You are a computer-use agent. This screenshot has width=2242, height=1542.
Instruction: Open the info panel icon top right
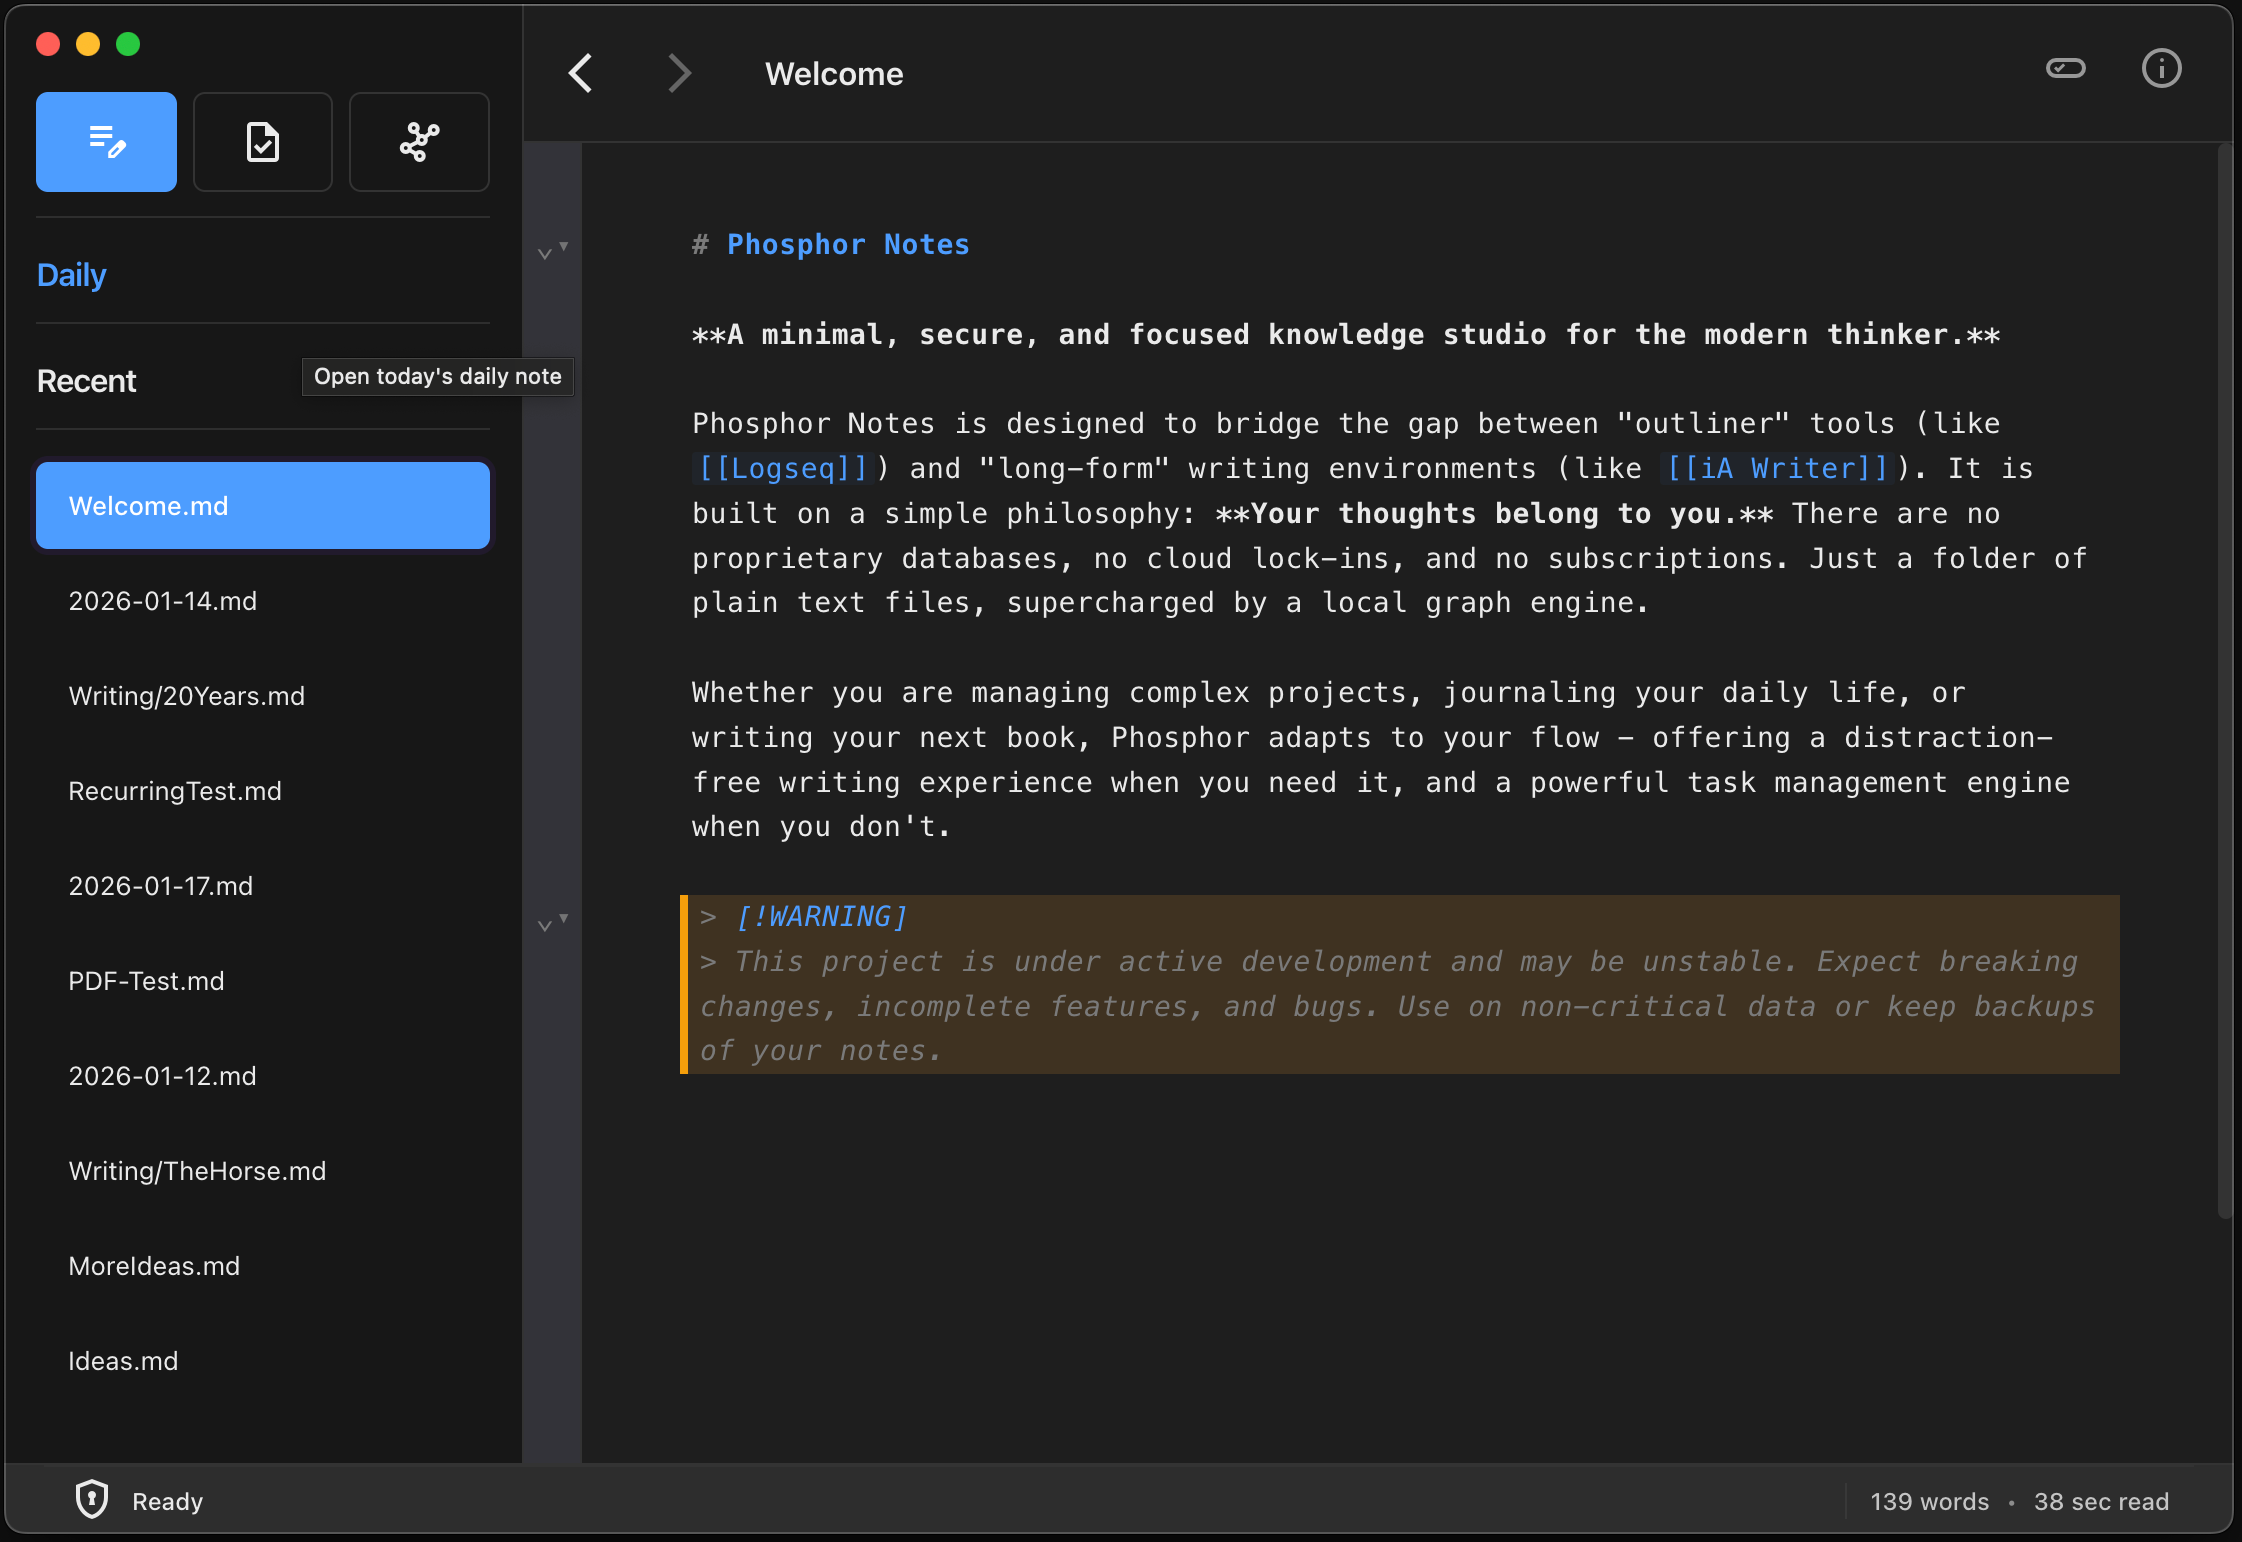tap(2160, 68)
